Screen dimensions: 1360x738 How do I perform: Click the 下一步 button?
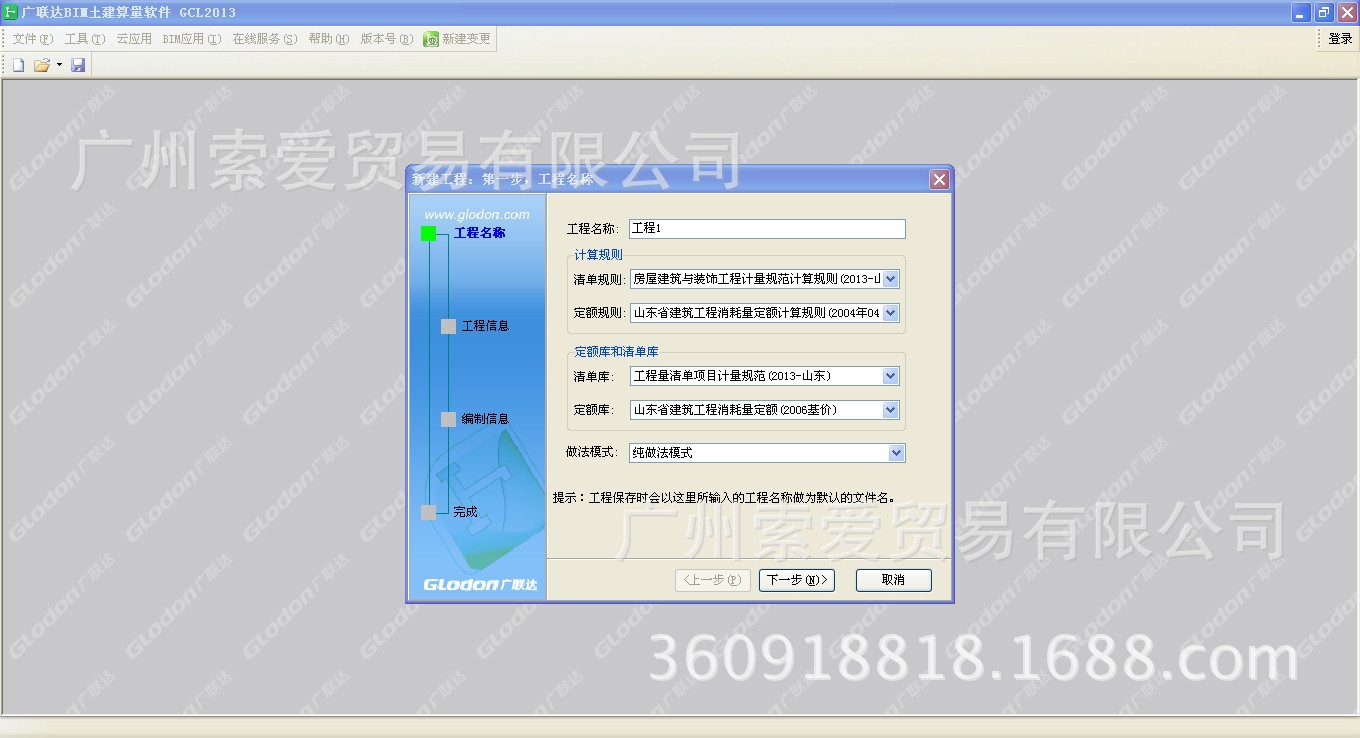796,580
